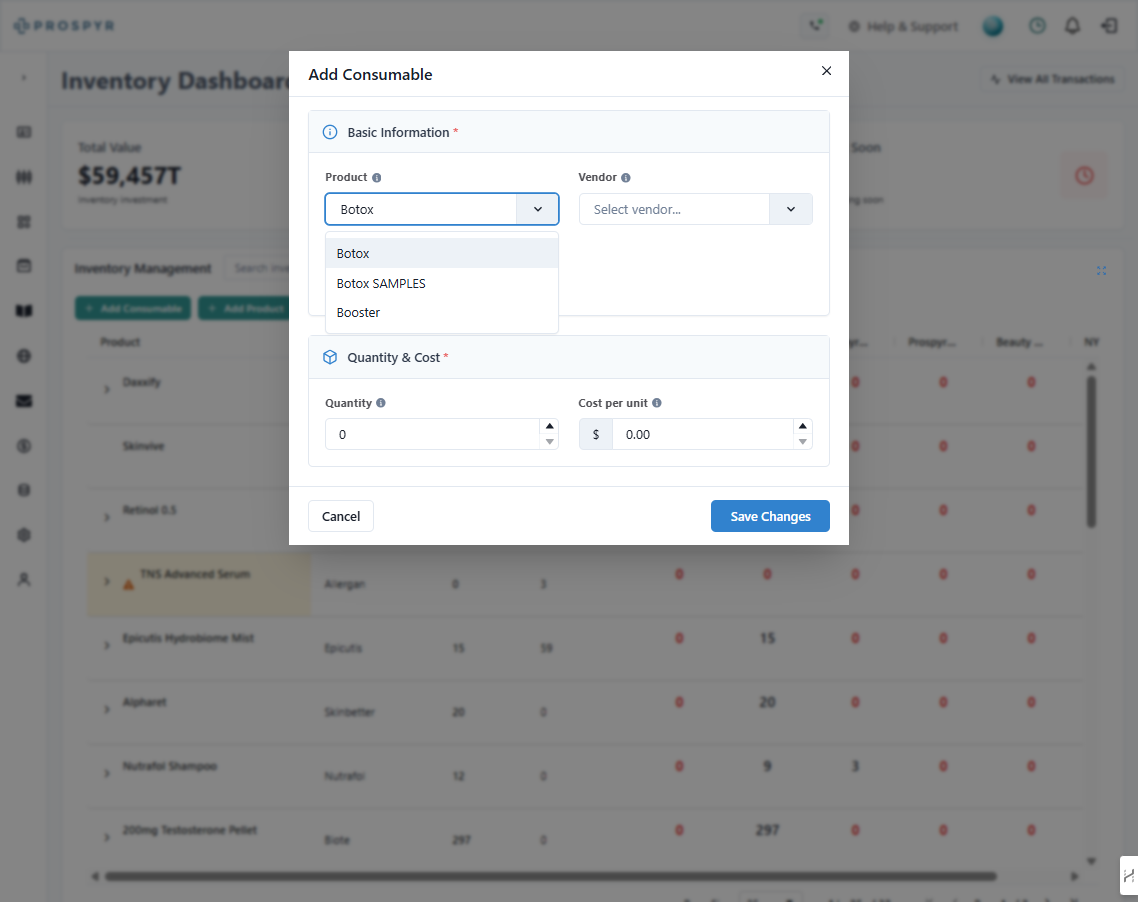Click View All Transactions button
The image size is (1138, 902).
(1052, 79)
